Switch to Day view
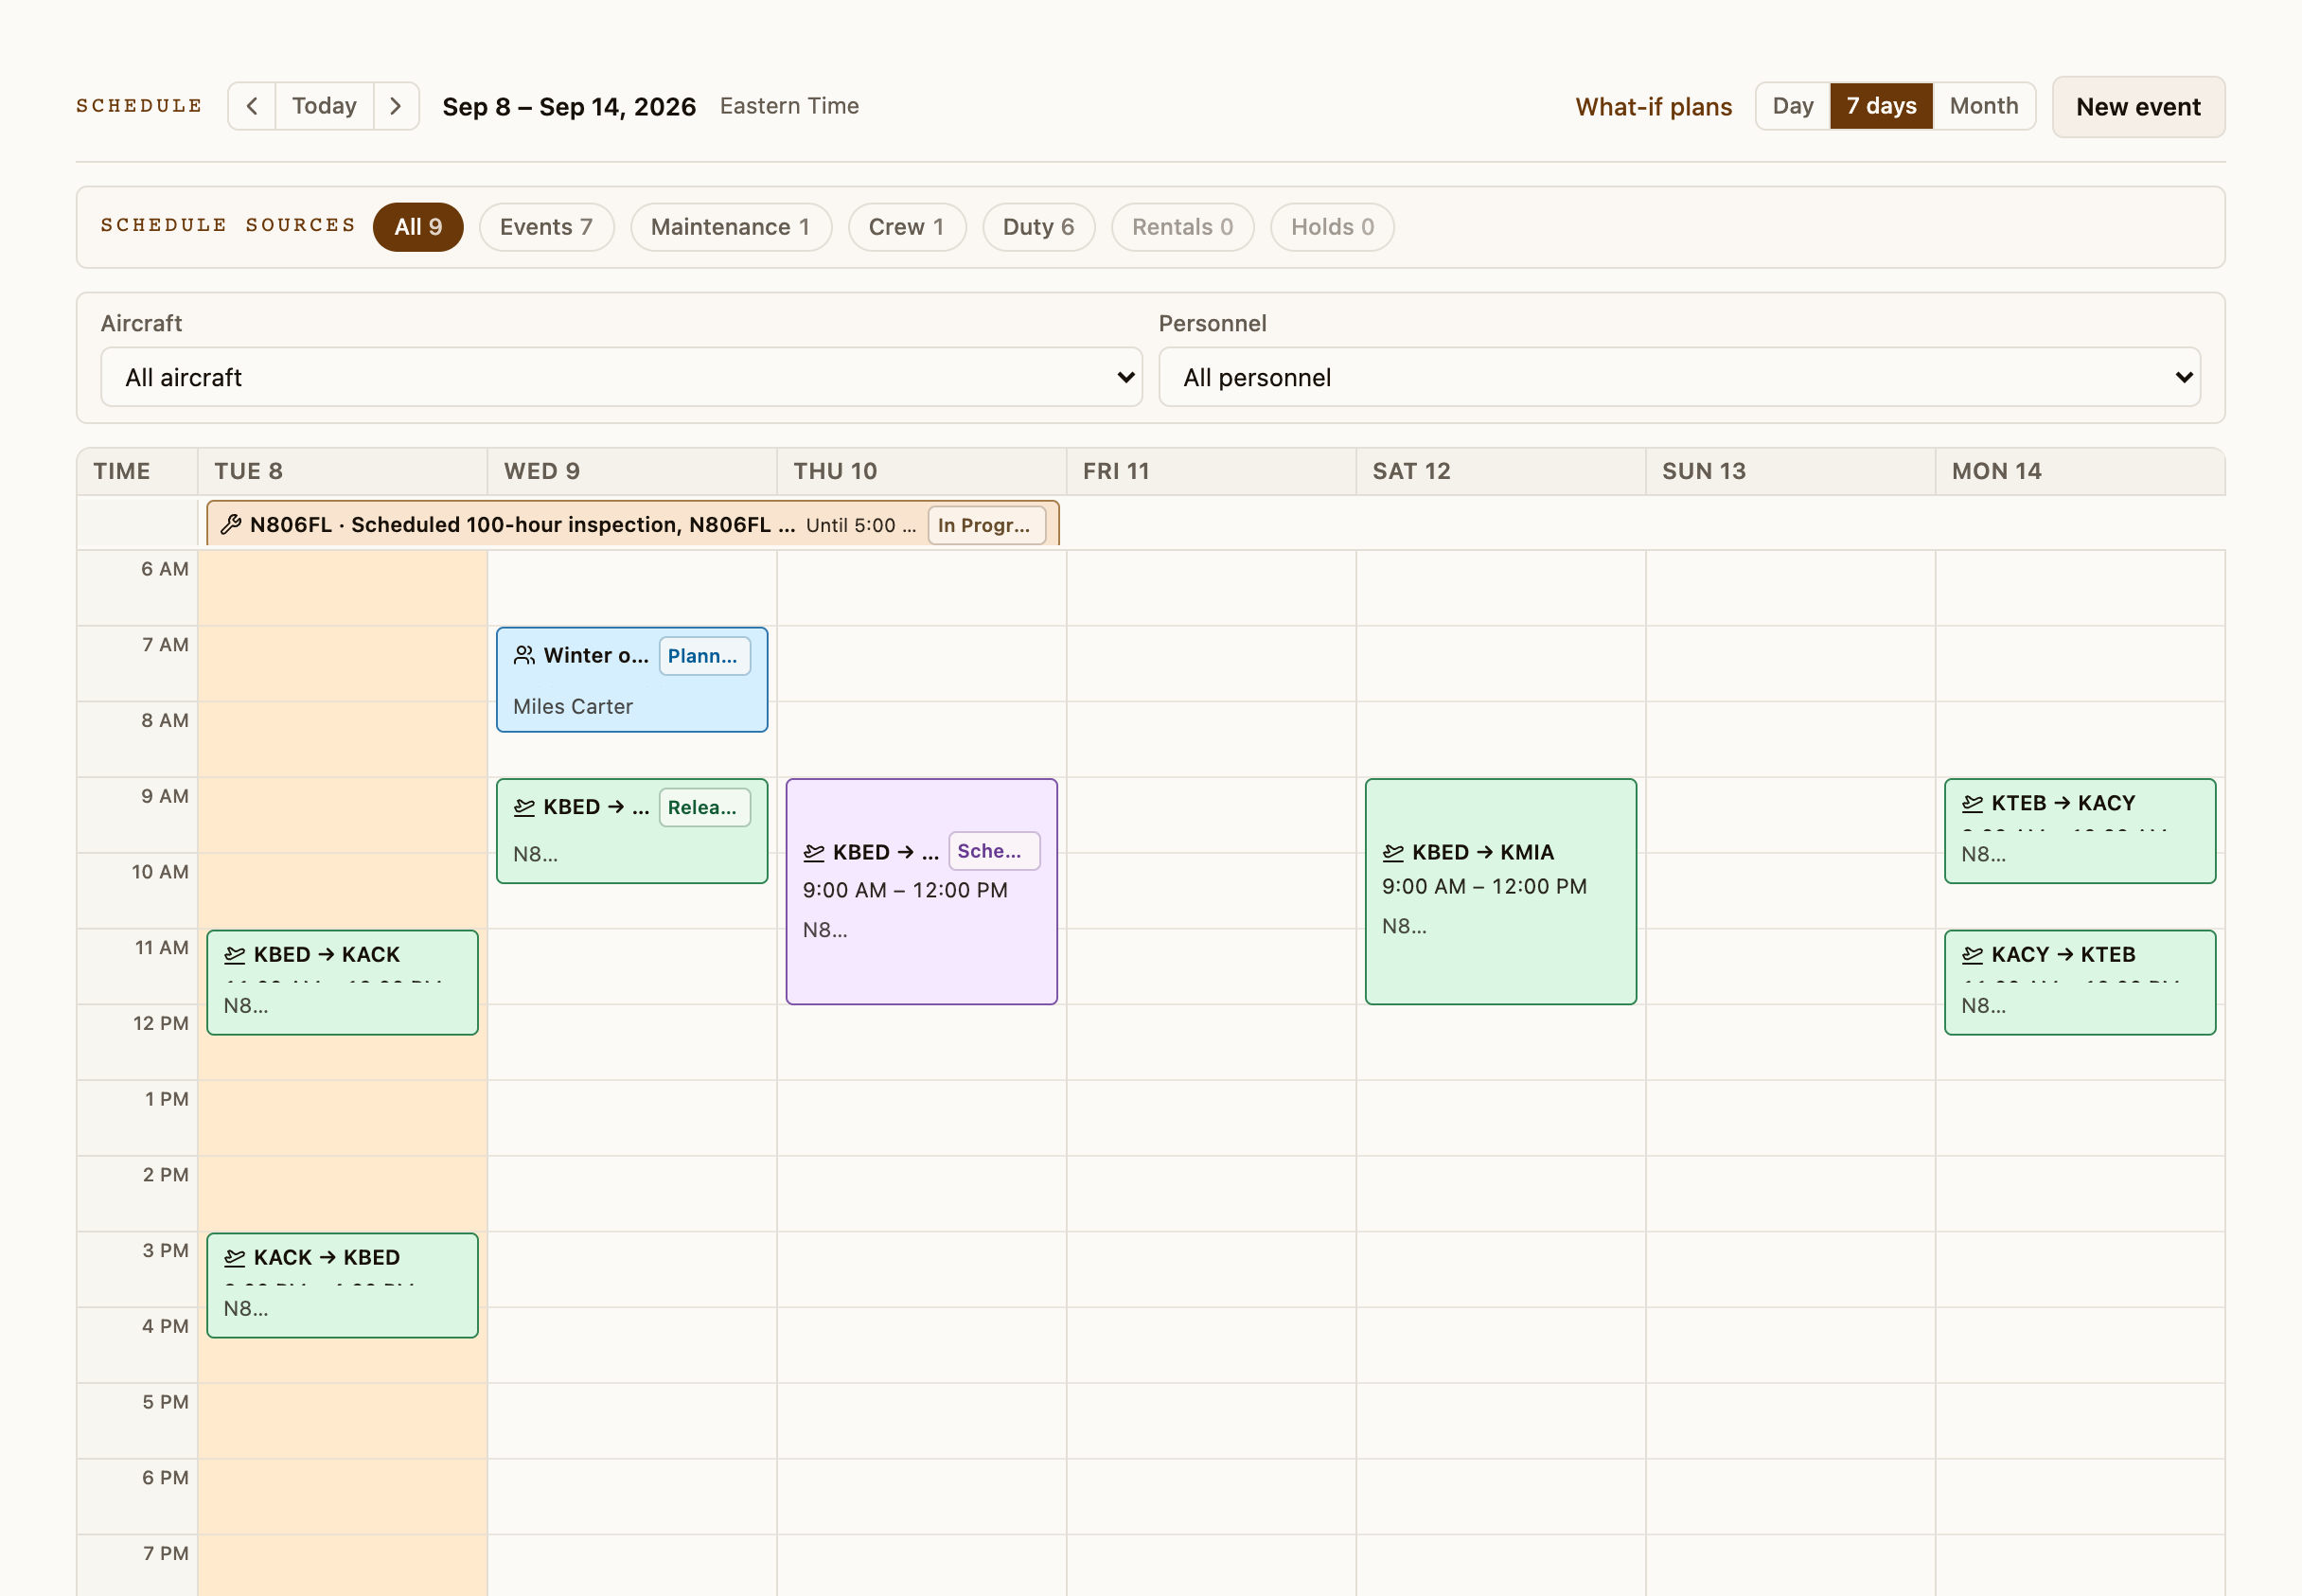The image size is (2302, 1596). pos(1792,106)
